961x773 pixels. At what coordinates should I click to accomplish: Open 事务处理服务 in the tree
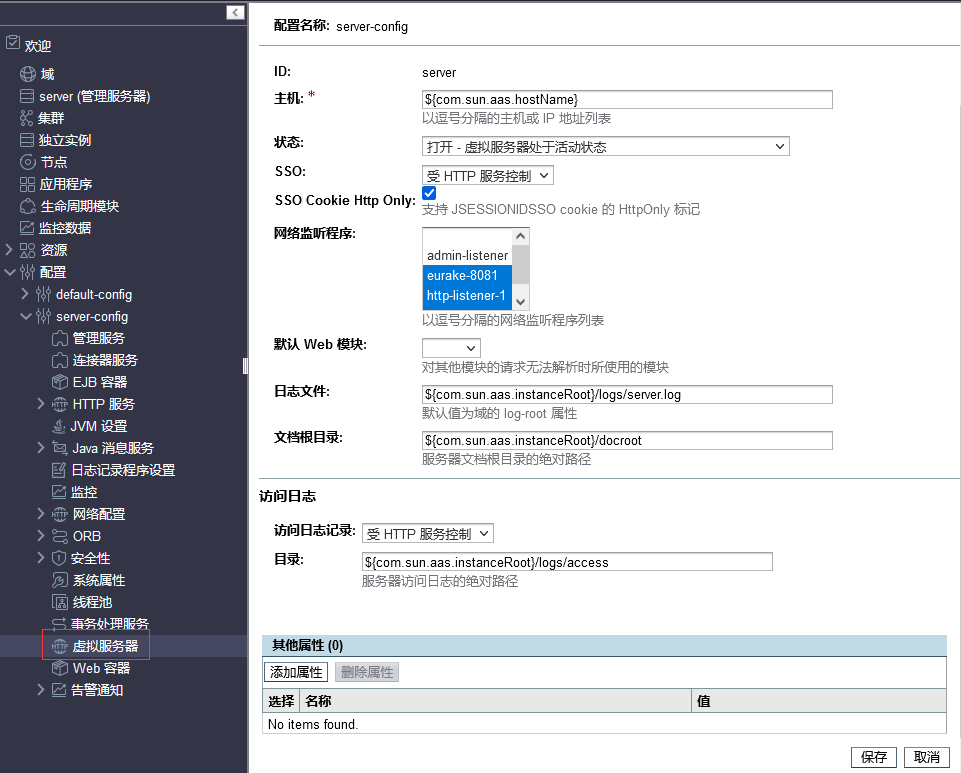click(x=110, y=624)
